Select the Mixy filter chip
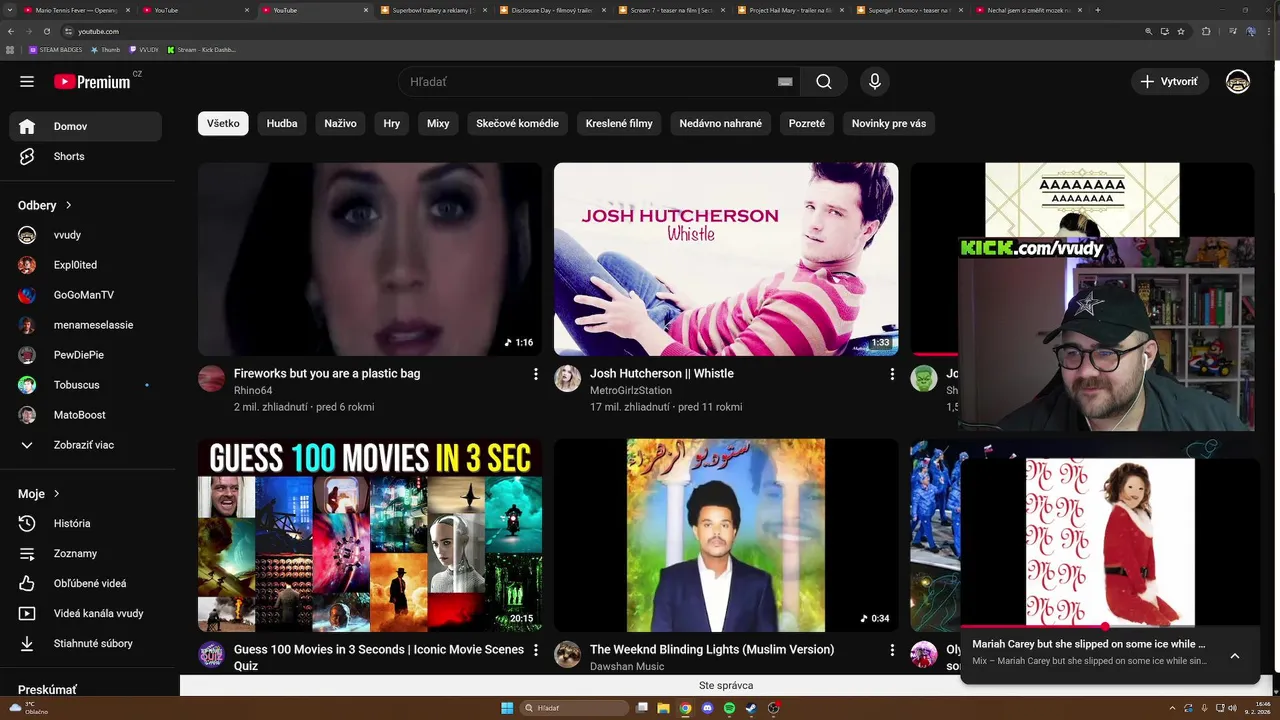1280x720 pixels. [438, 124]
